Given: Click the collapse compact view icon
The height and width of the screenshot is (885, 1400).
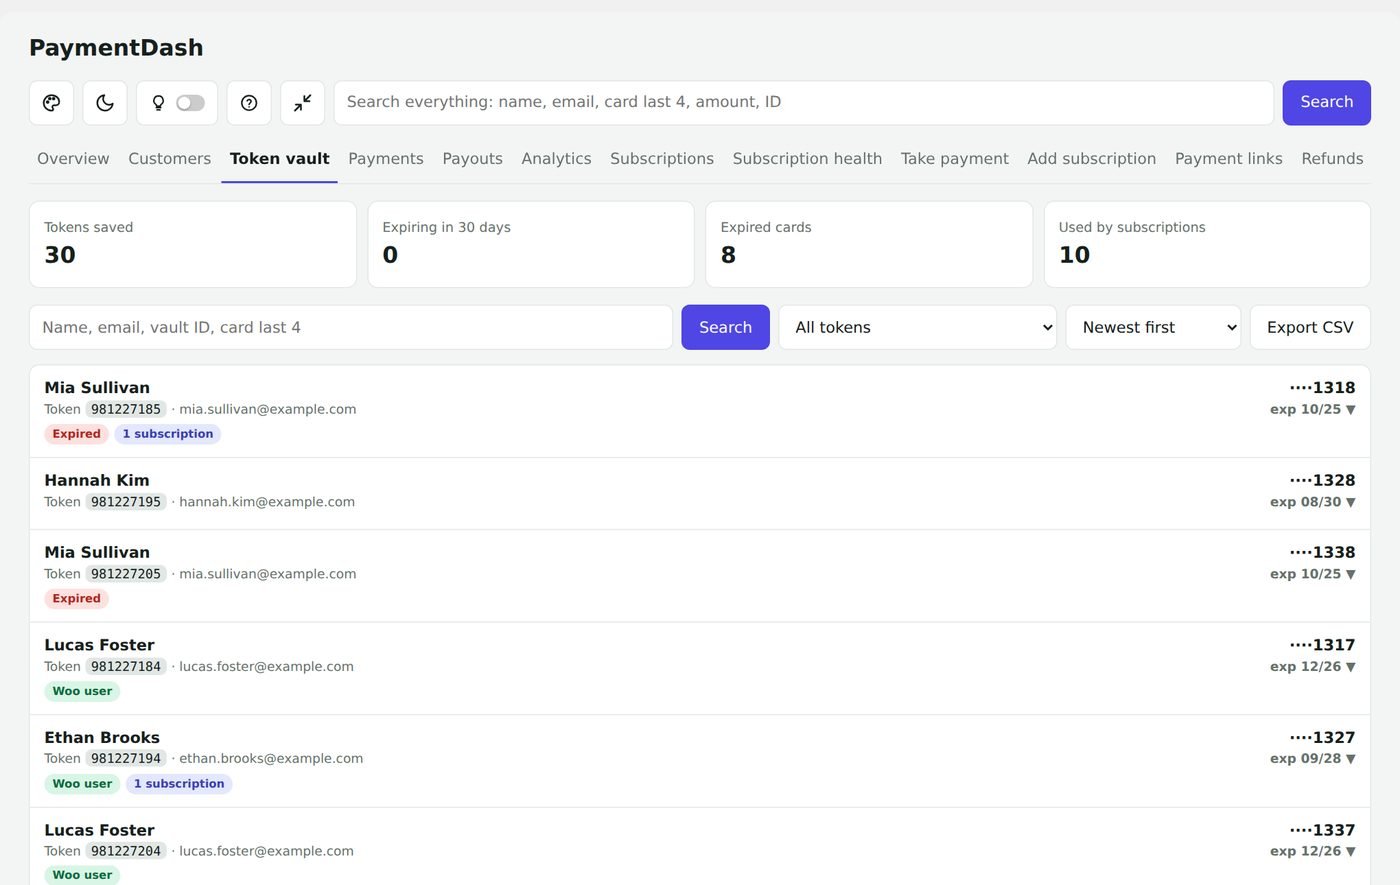Looking at the screenshot, I should click(302, 103).
